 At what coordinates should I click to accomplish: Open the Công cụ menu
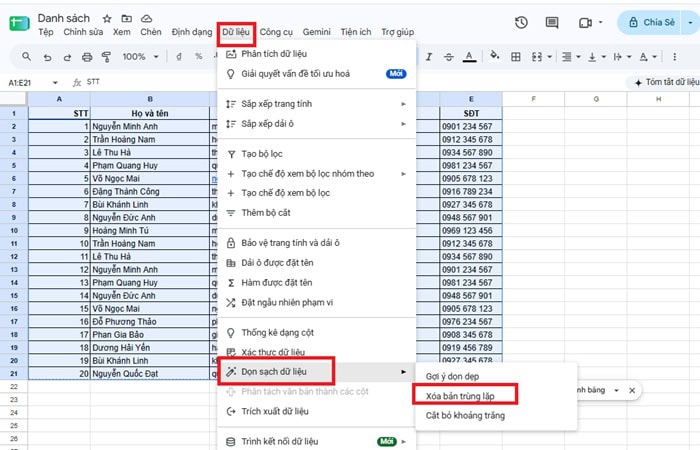pos(276,32)
